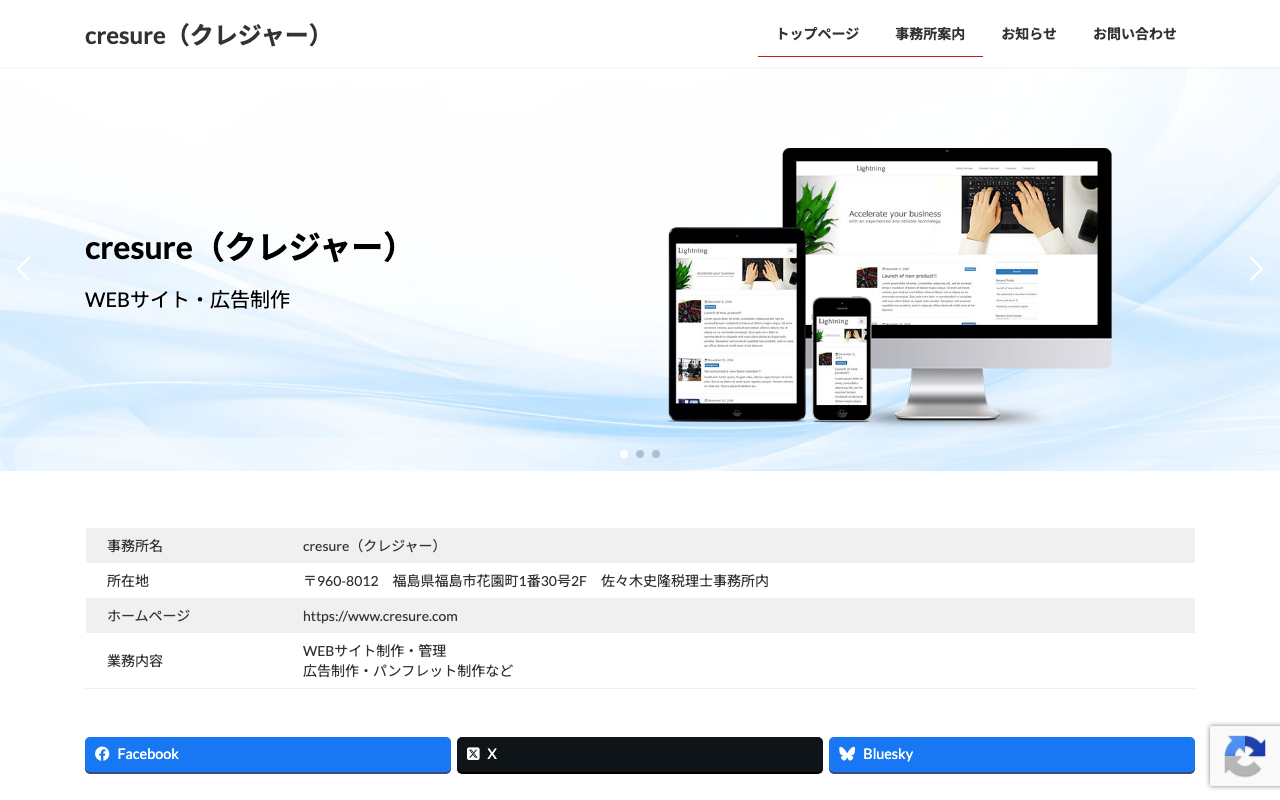Click the smartphone mockup in the banner
1280x800 pixels.
[x=842, y=358]
